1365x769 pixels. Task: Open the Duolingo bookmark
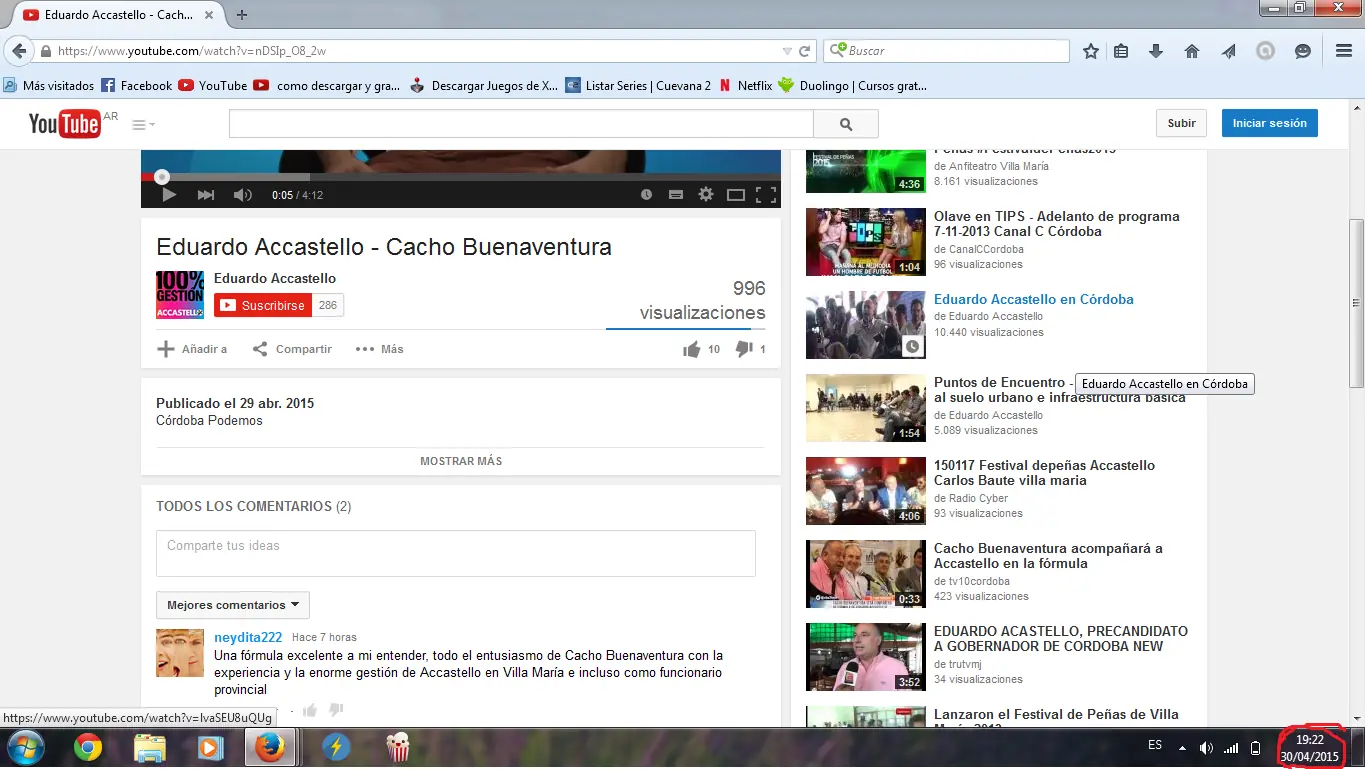click(853, 86)
